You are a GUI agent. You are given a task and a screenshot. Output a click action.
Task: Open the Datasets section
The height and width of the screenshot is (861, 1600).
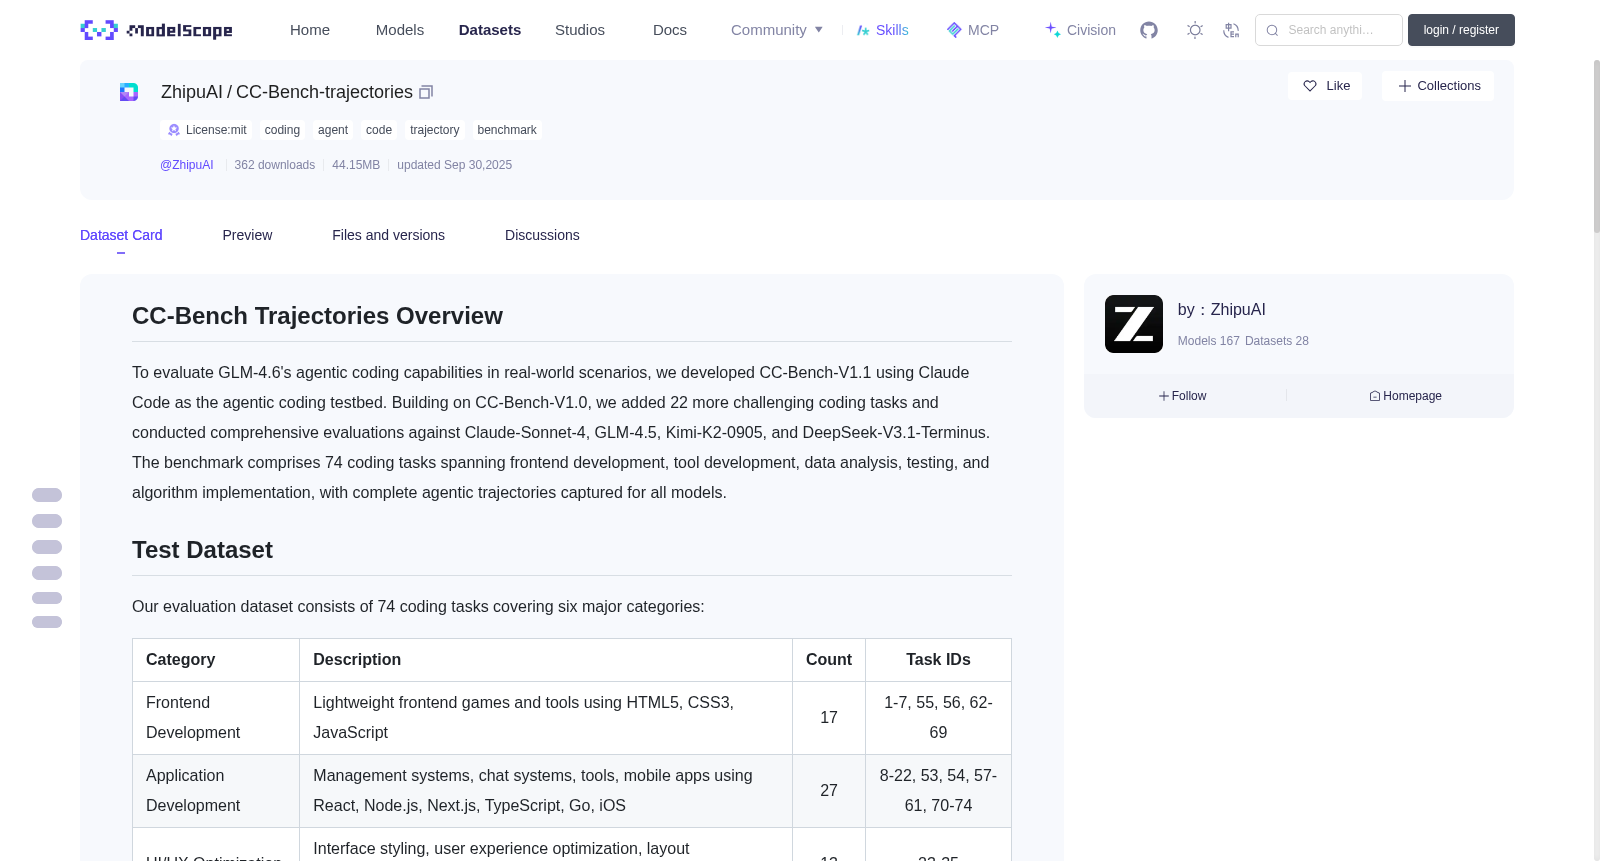pyautogui.click(x=490, y=30)
